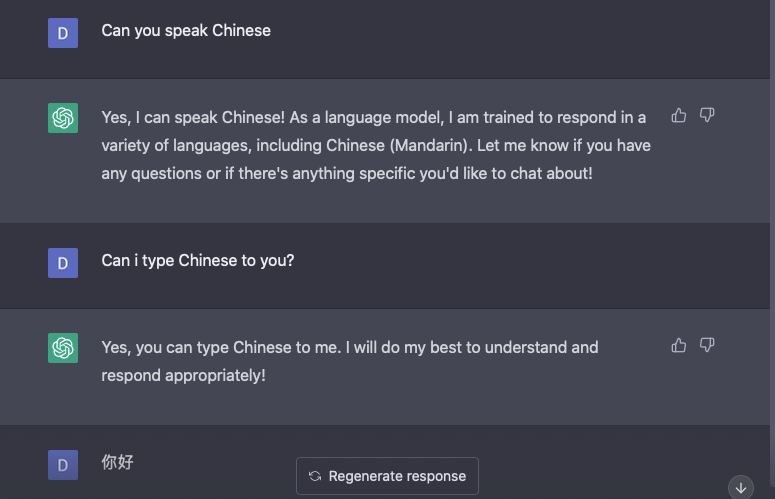Like the first ChatGPT reply with thumbs up

tap(679, 116)
